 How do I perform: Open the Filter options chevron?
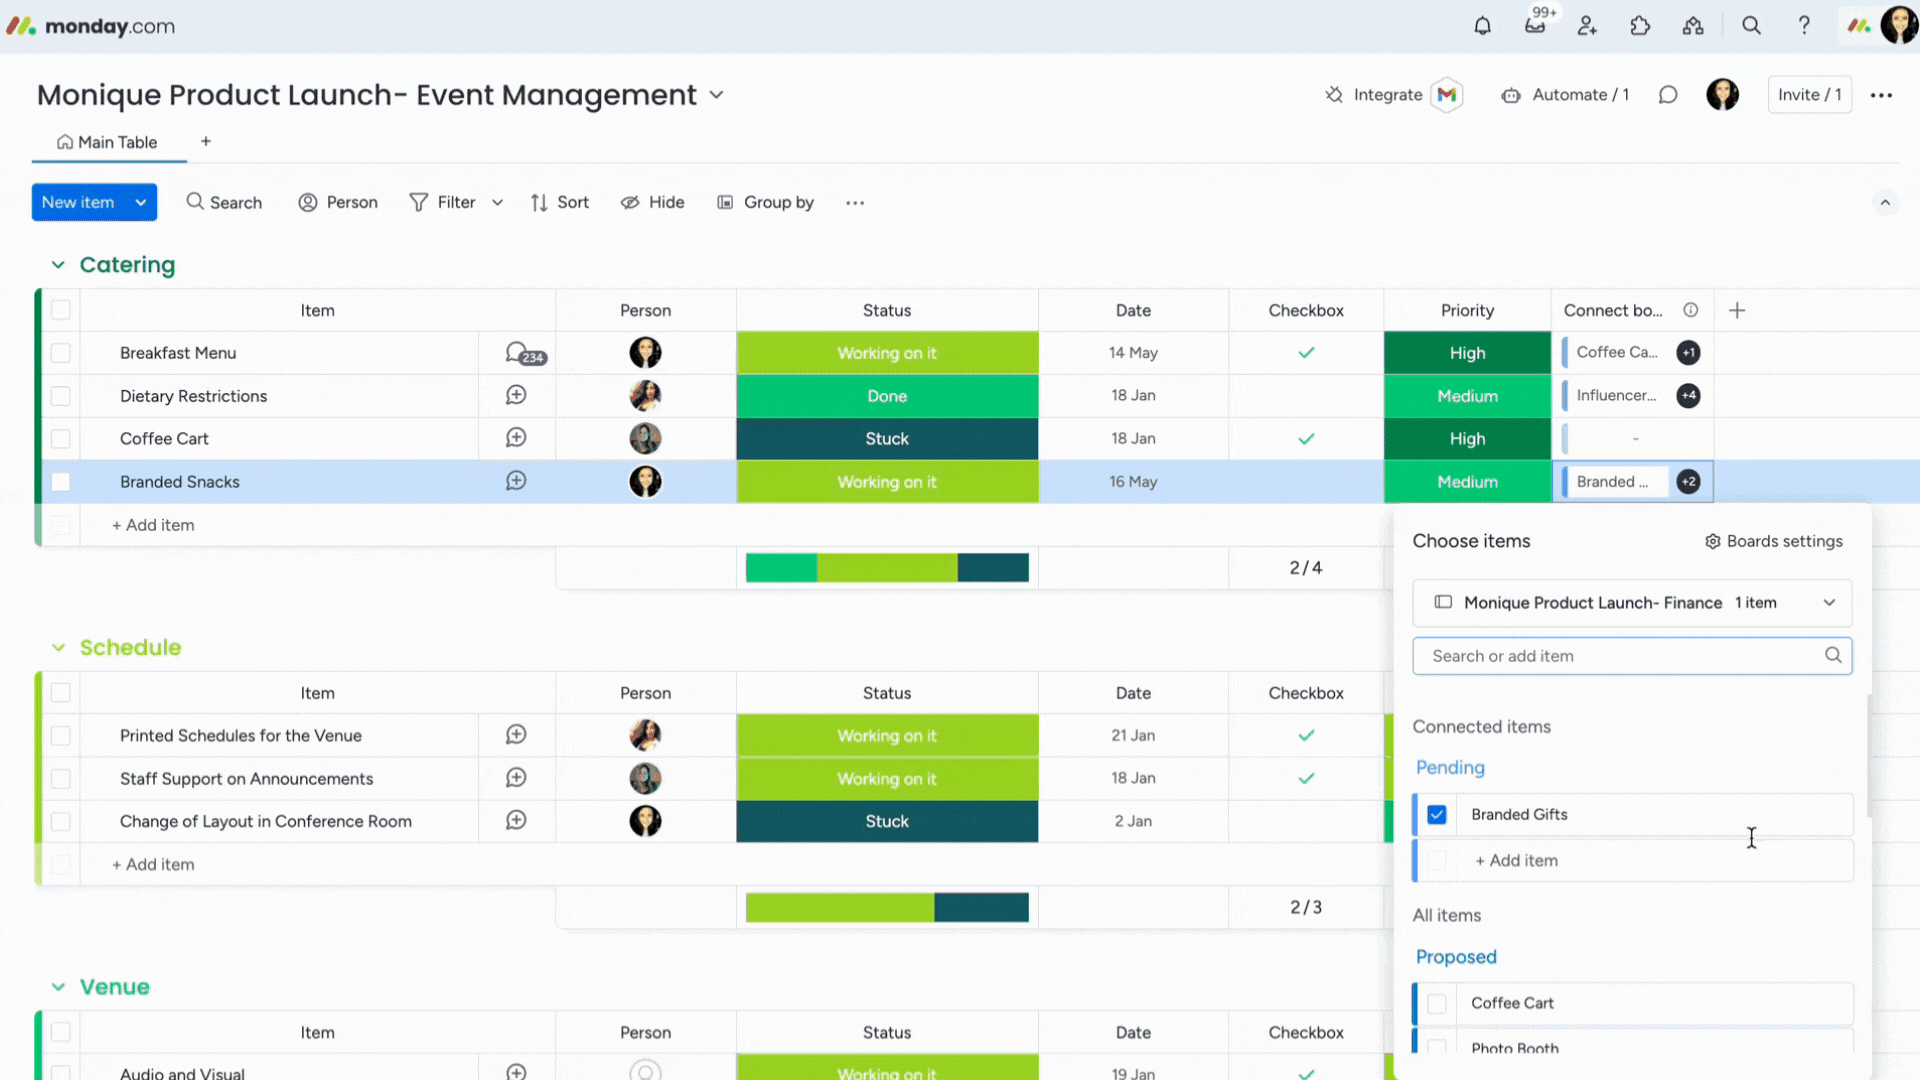coord(497,203)
